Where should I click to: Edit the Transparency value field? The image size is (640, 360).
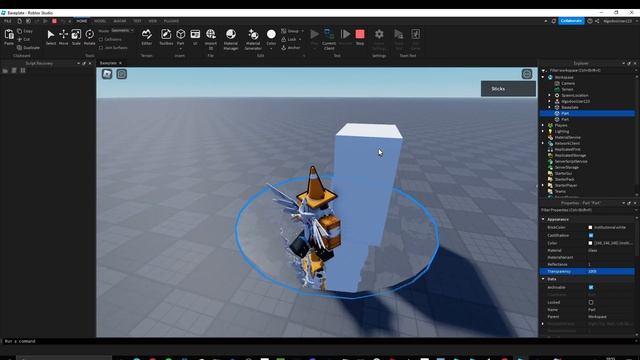(611, 271)
